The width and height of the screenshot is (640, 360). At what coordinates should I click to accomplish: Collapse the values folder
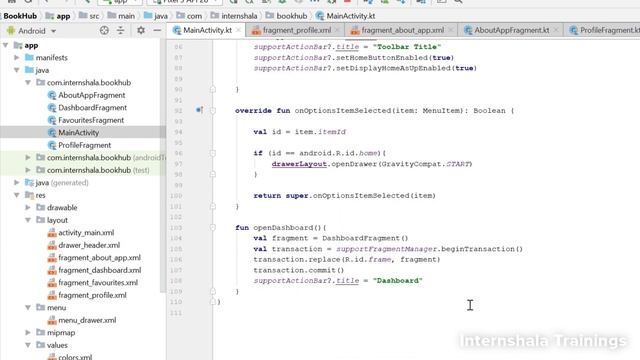[28, 345]
